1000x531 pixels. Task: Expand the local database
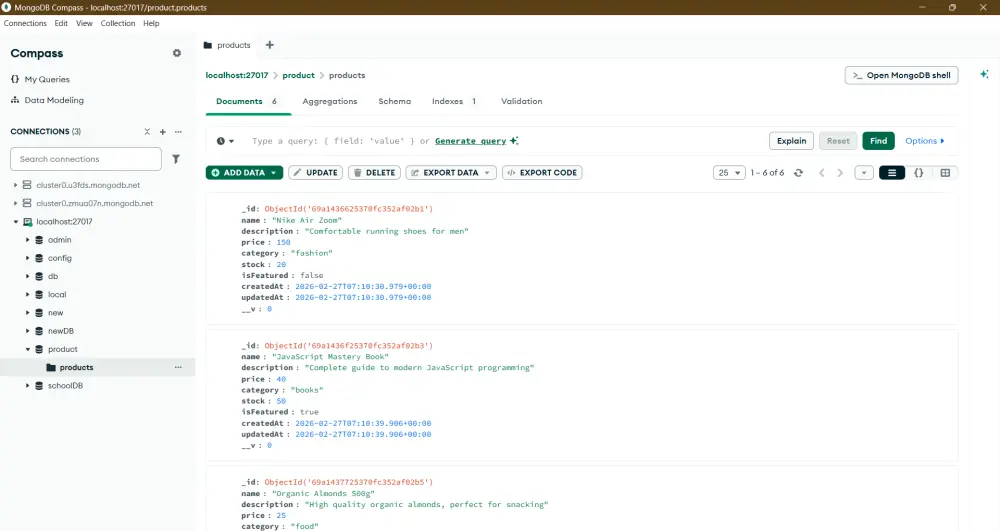pos(27,295)
